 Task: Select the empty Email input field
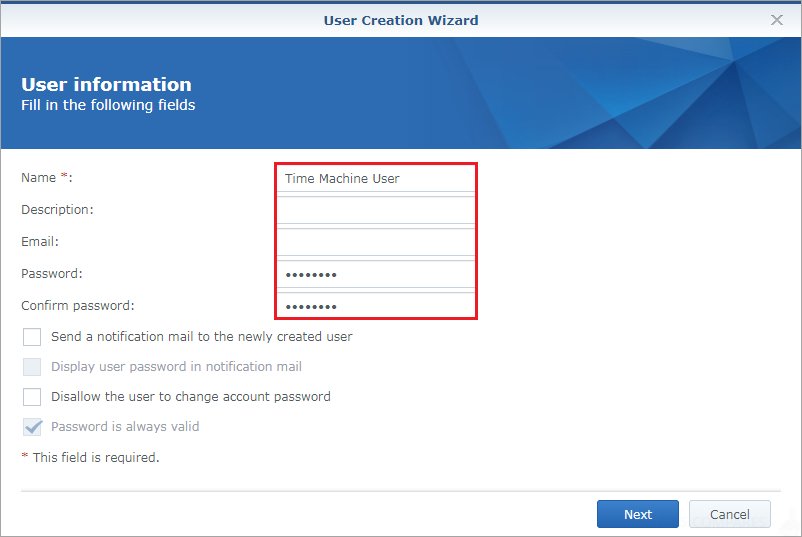(x=376, y=242)
